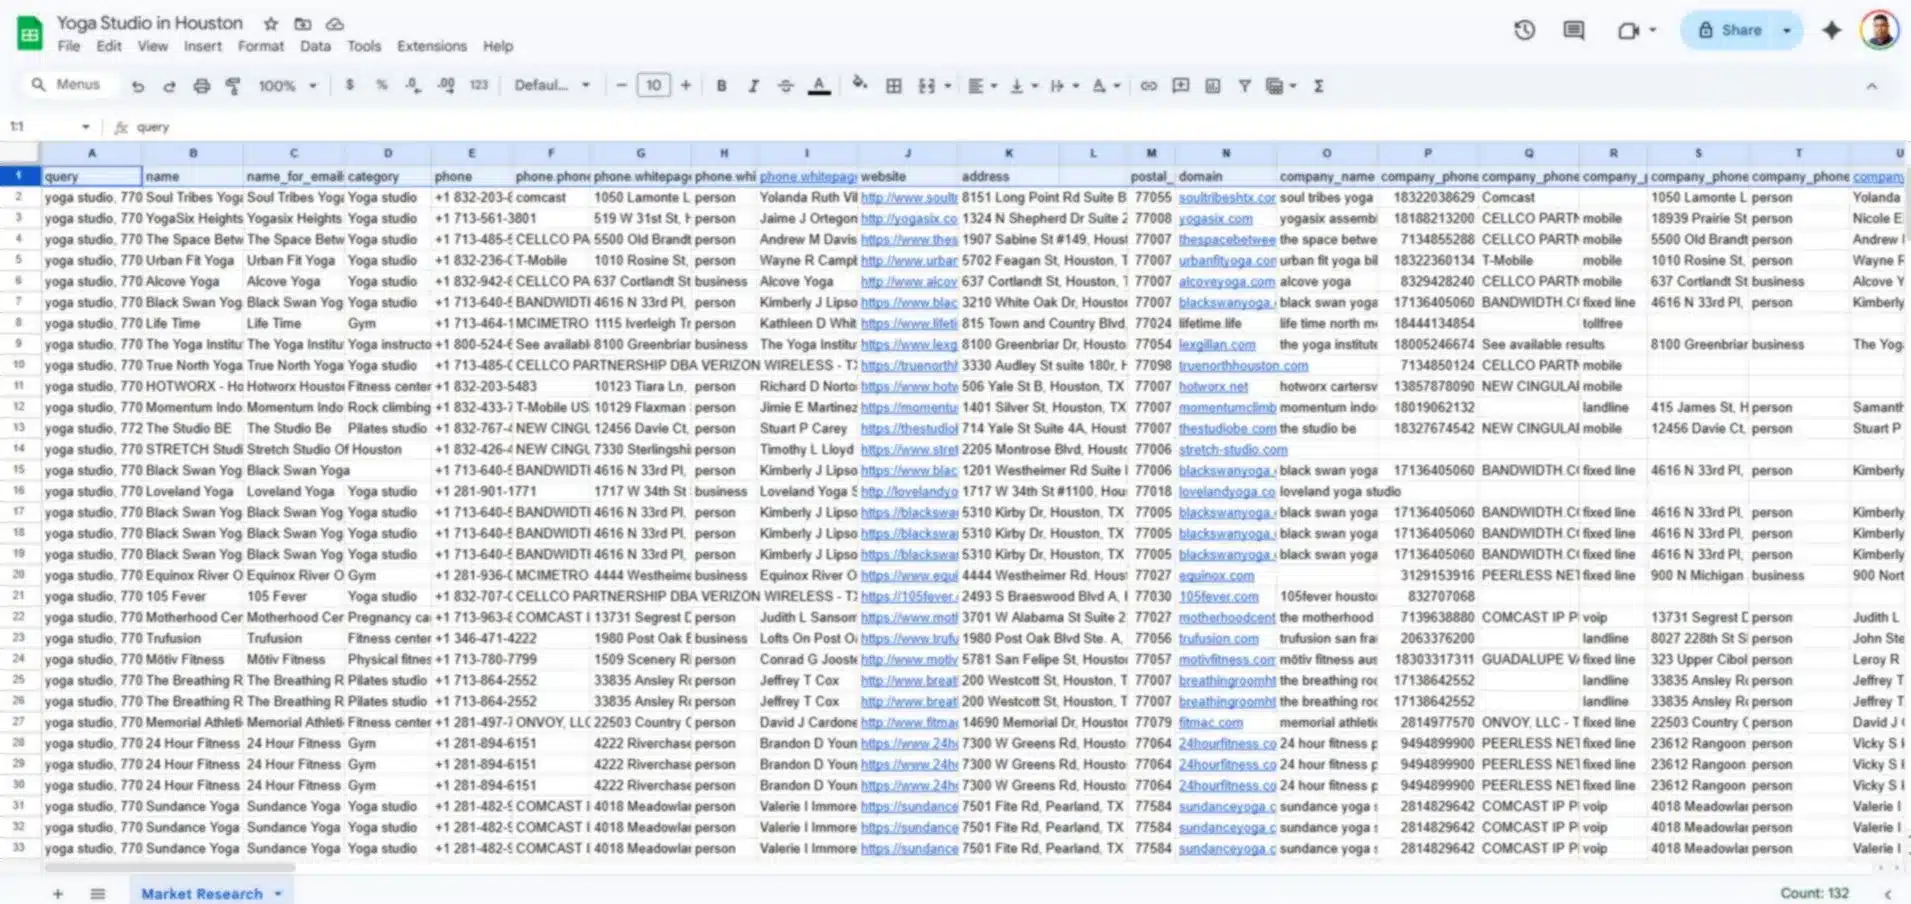Viewport: 1911px width, 904px height.
Task: Open the zoom 100% dropdown
Action: (287, 86)
